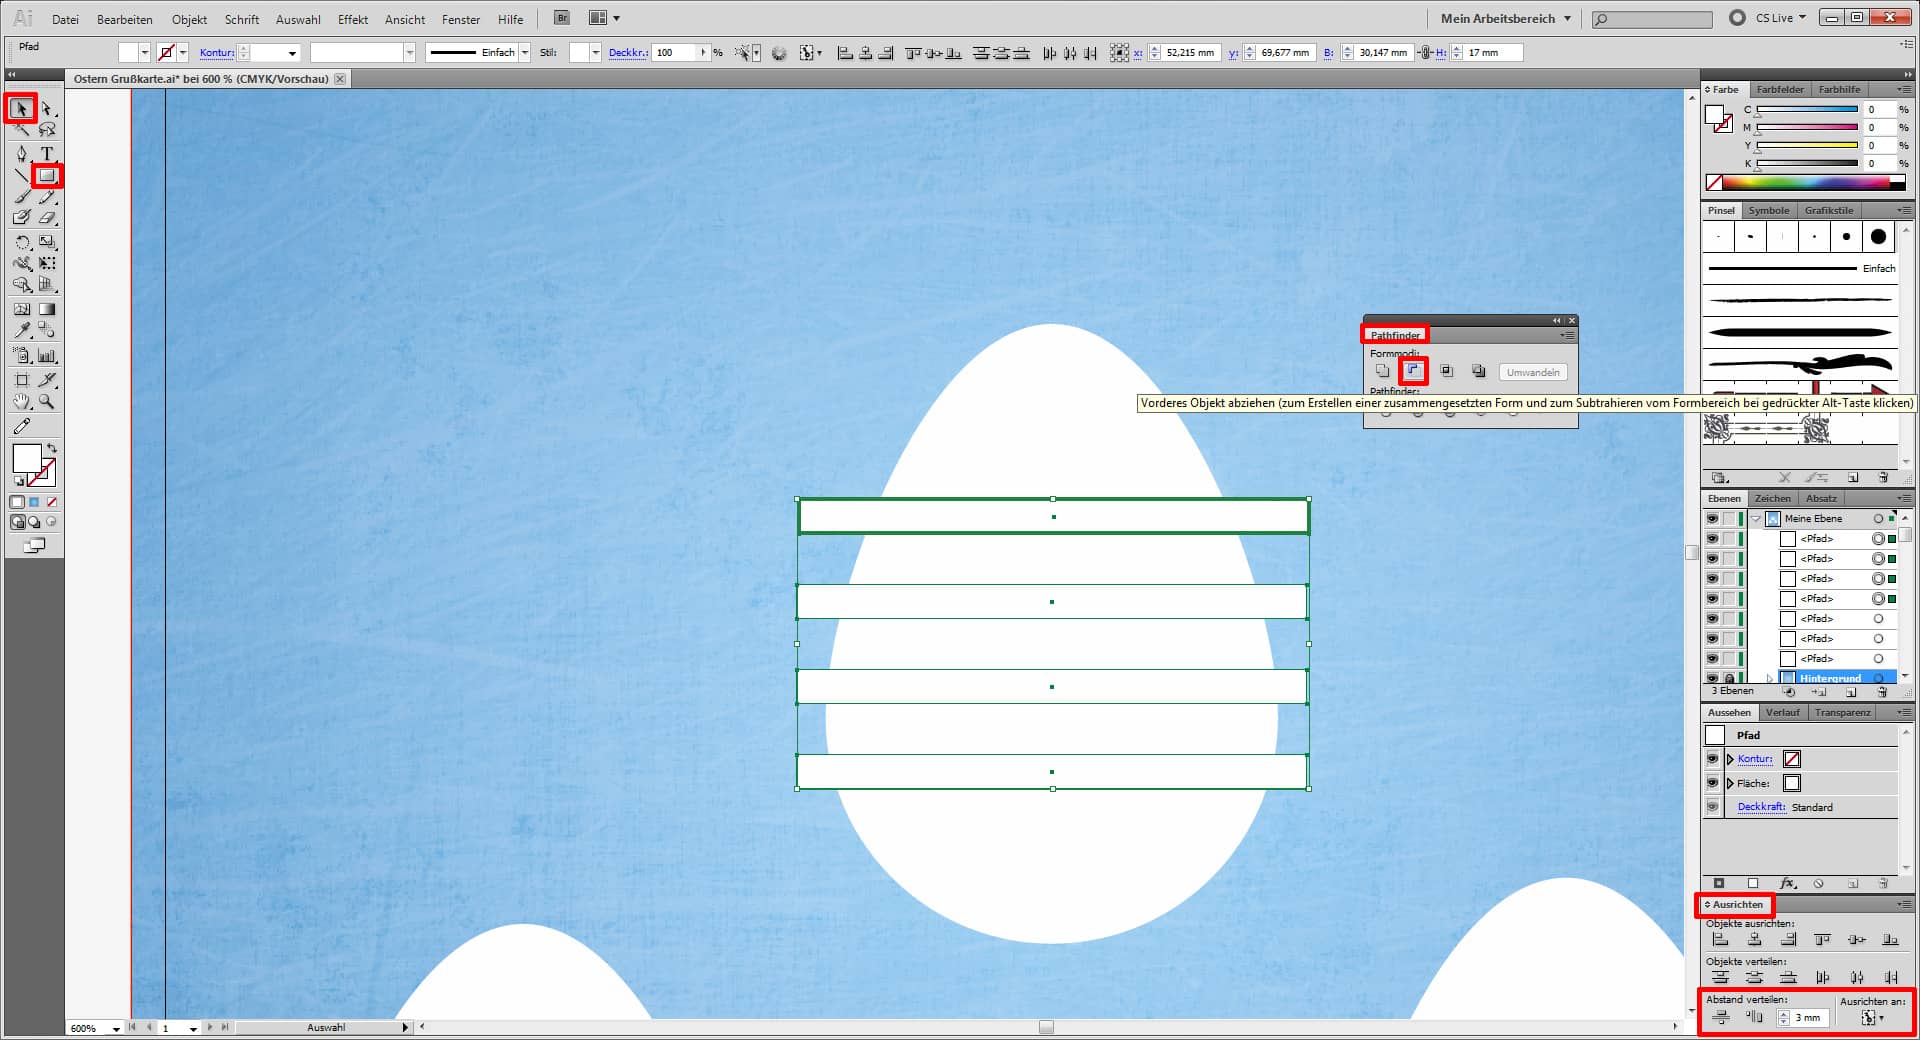The width and height of the screenshot is (1920, 1040).
Task: Open the Effekt menu
Action: pyautogui.click(x=352, y=19)
